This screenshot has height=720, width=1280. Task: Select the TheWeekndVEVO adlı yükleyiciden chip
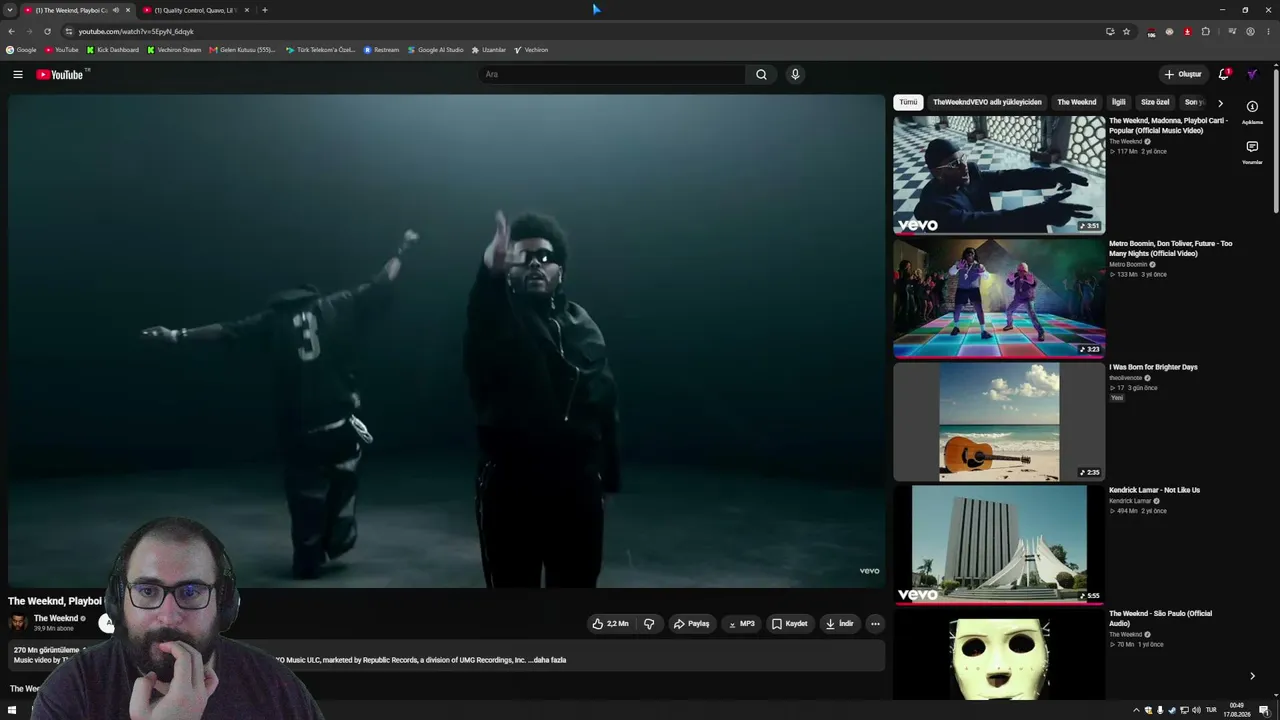tap(987, 102)
